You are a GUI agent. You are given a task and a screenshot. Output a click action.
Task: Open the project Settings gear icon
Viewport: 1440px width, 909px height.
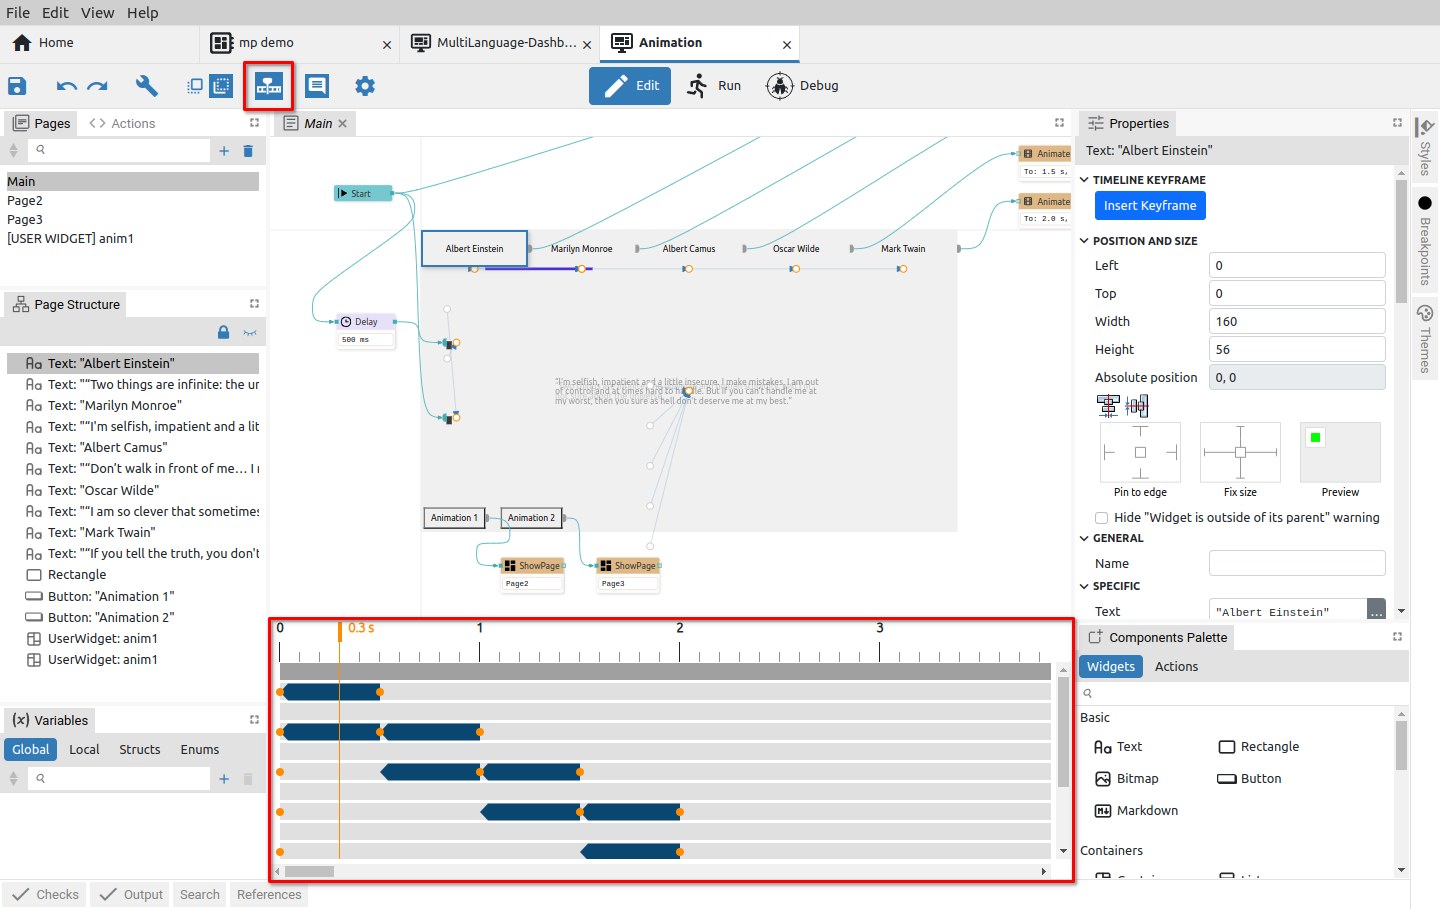[x=365, y=86]
